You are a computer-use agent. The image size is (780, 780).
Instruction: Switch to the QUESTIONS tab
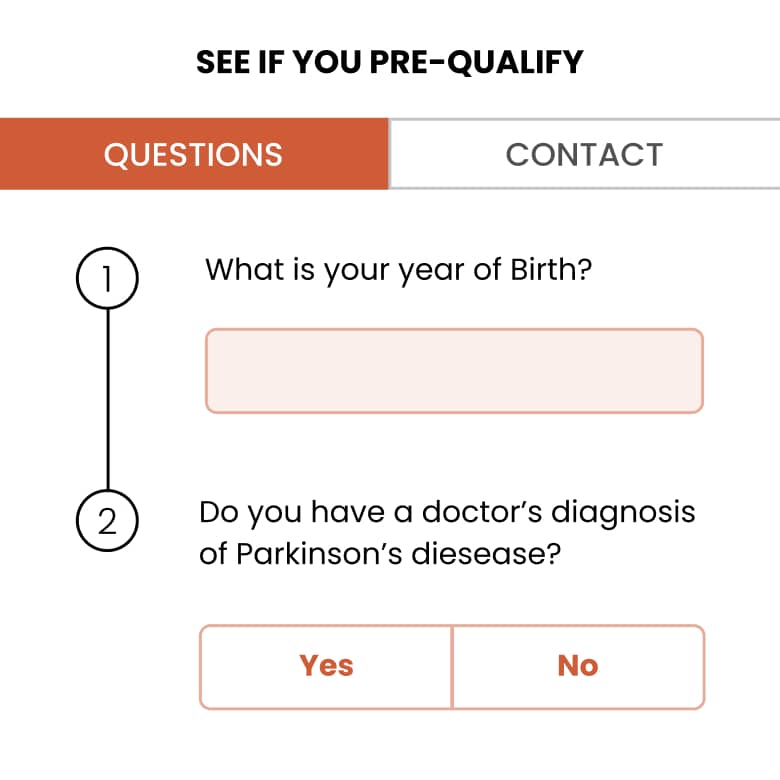click(193, 154)
